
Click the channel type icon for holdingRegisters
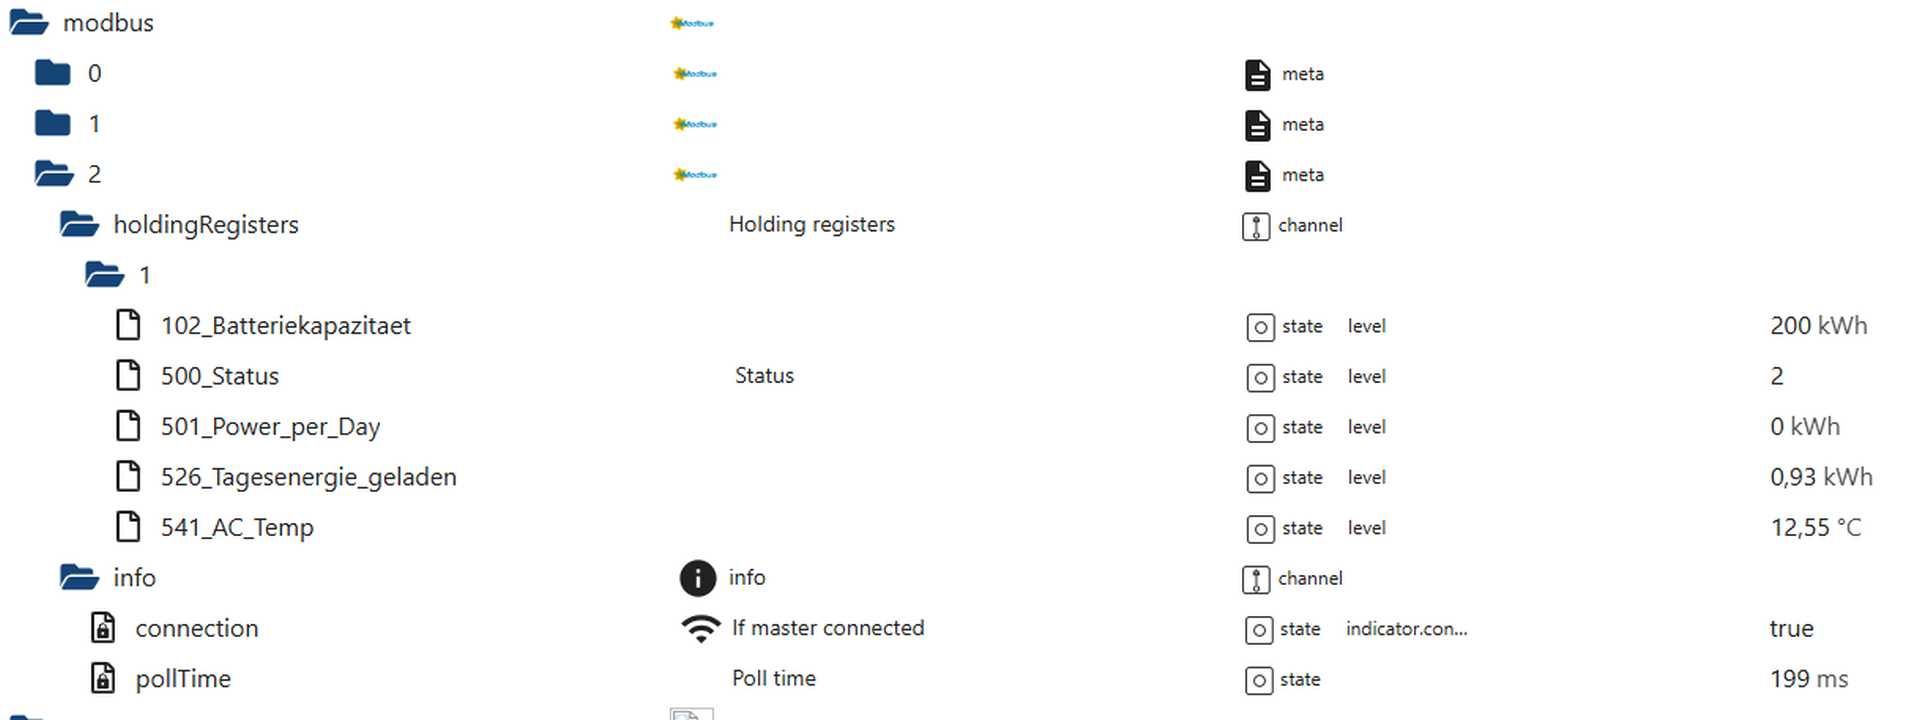(x=1255, y=226)
